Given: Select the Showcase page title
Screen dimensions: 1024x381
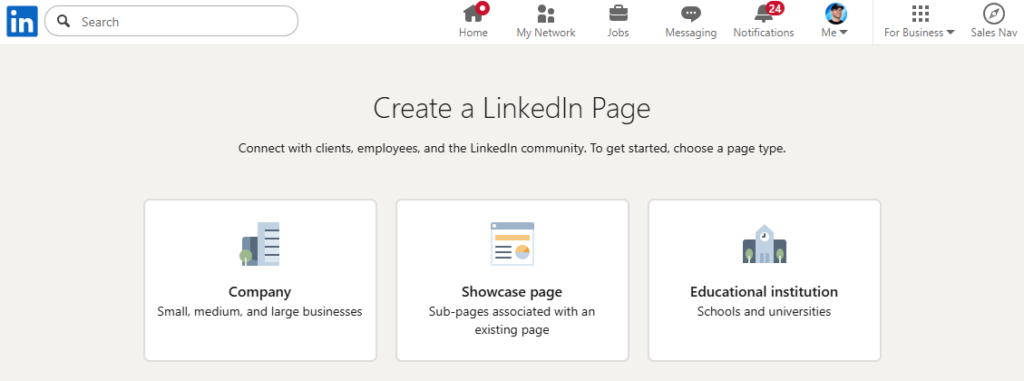Looking at the screenshot, I should (512, 291).
